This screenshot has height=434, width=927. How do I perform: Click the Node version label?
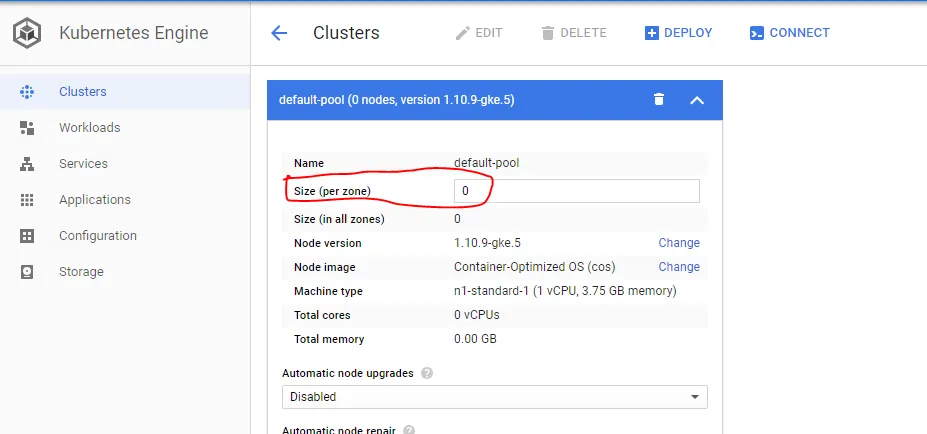(x=328, y=243)
